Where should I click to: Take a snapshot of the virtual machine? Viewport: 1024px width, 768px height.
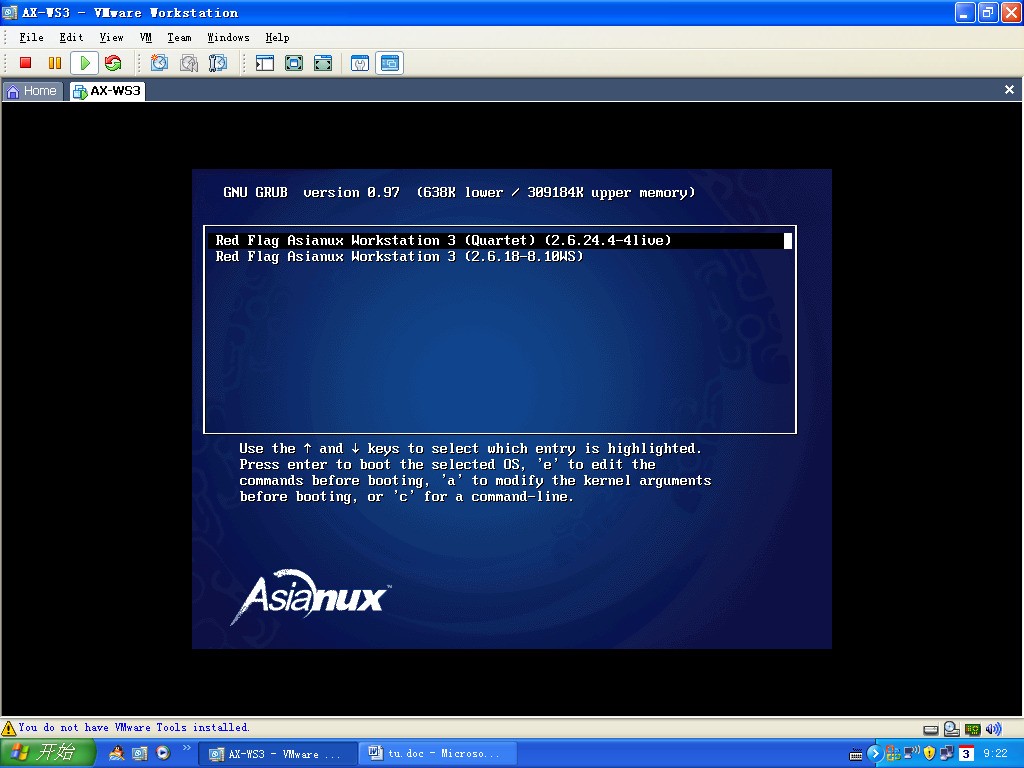coord(159,63)
